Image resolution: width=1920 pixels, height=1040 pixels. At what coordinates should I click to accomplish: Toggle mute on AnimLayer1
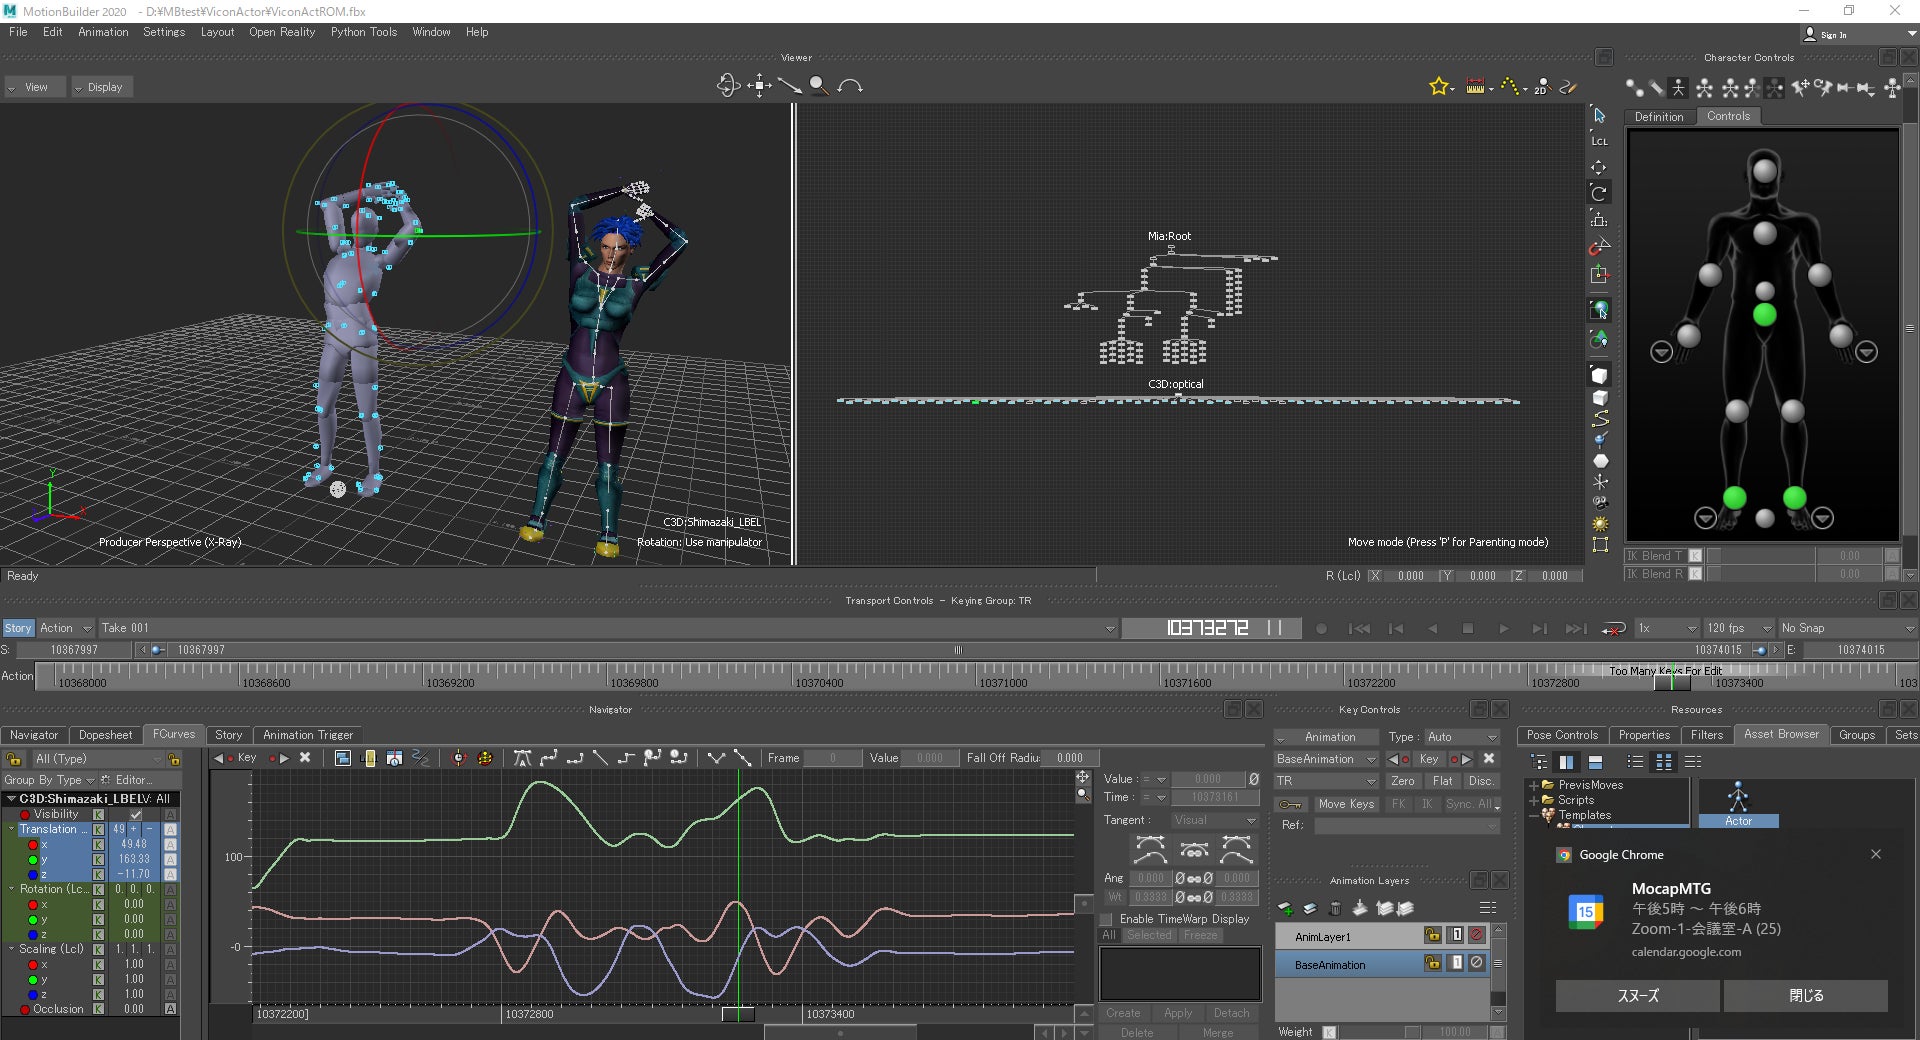click(x=1476, y=935)
